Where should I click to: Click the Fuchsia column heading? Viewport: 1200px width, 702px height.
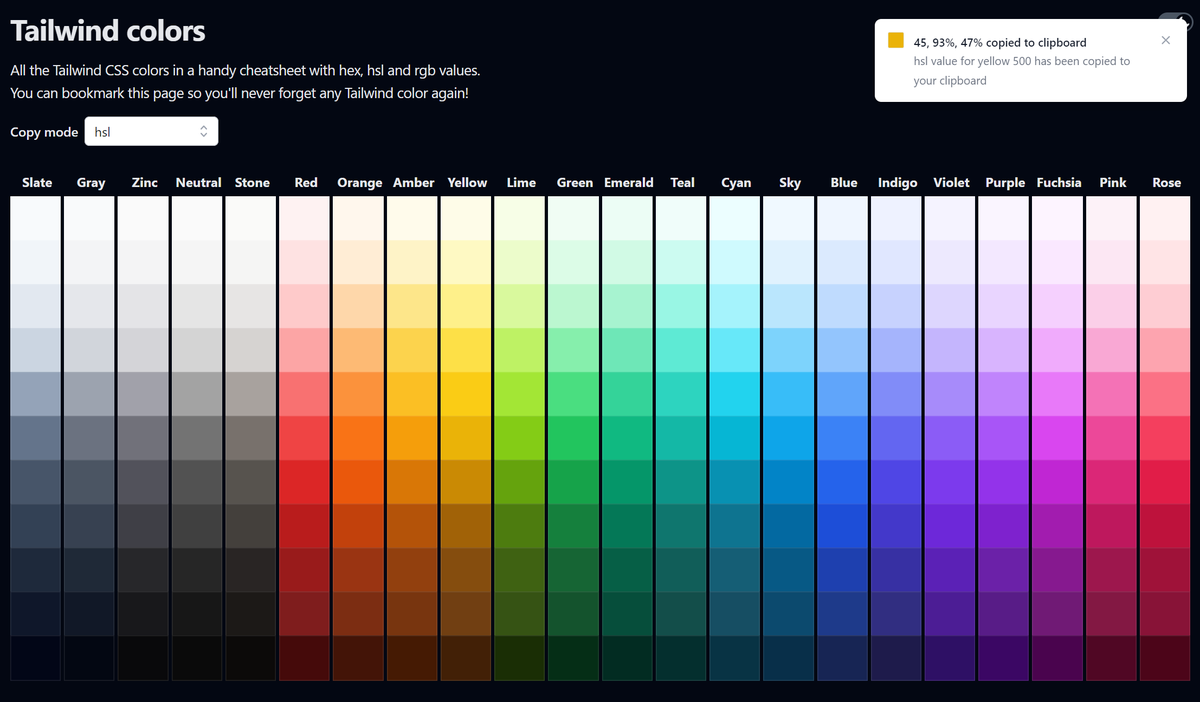[1059, 183]
